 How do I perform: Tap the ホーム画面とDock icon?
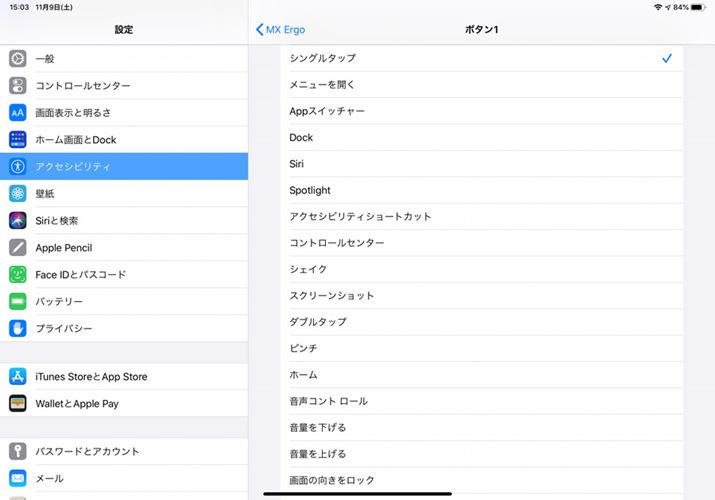18,140
